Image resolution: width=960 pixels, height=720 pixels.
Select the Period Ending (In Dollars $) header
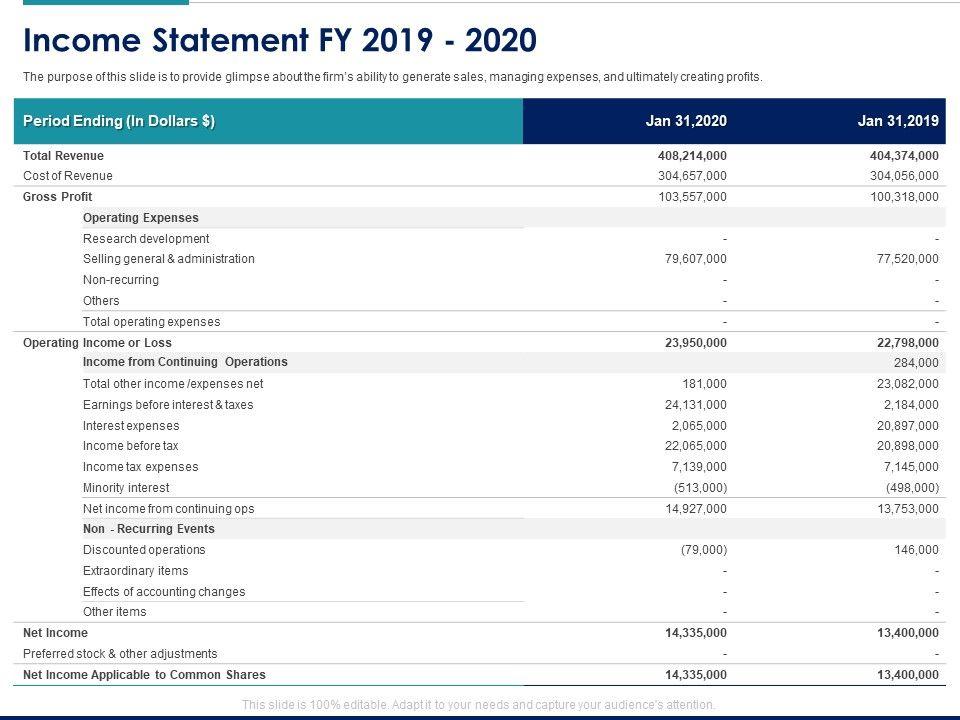click(119, 121)
